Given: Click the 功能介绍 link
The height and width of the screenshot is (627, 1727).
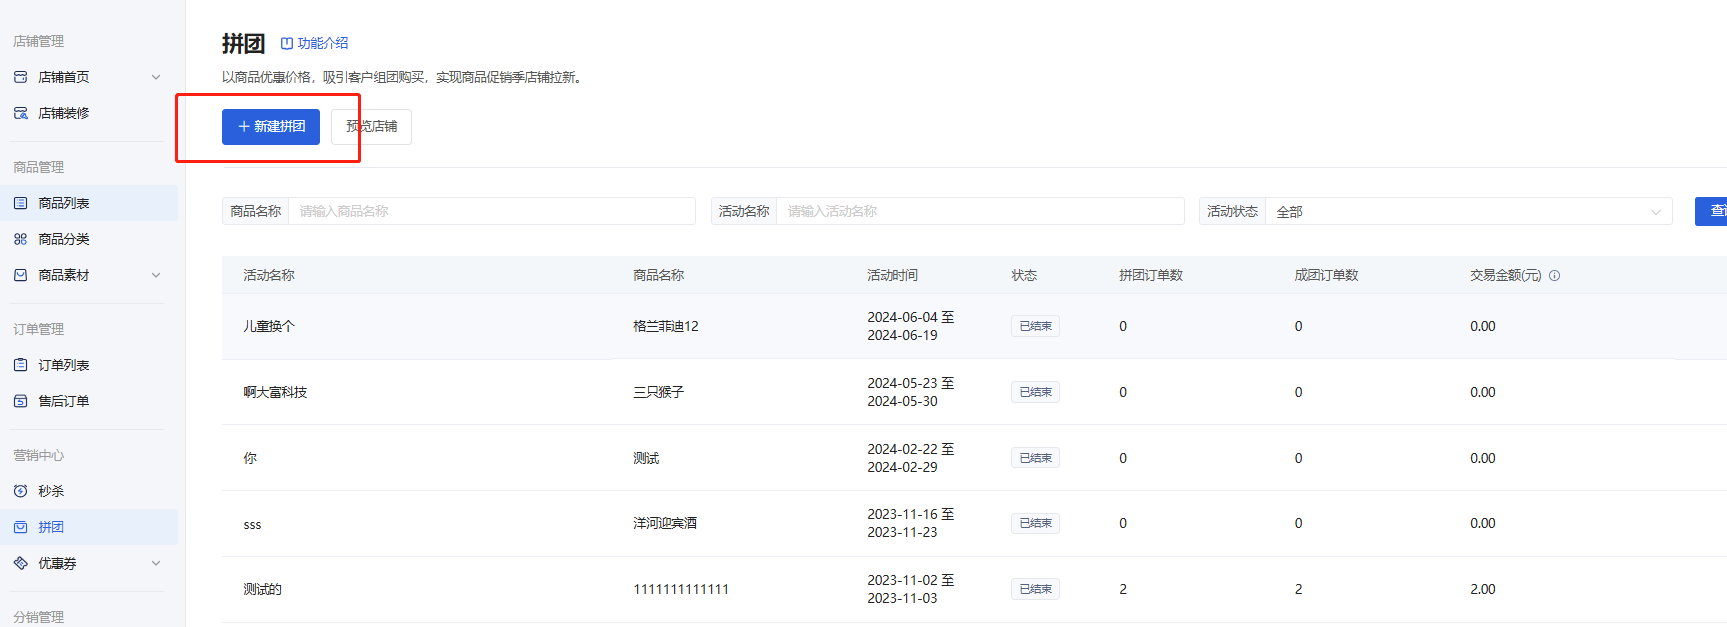Looking at the screenshot, I should point(314,43).
